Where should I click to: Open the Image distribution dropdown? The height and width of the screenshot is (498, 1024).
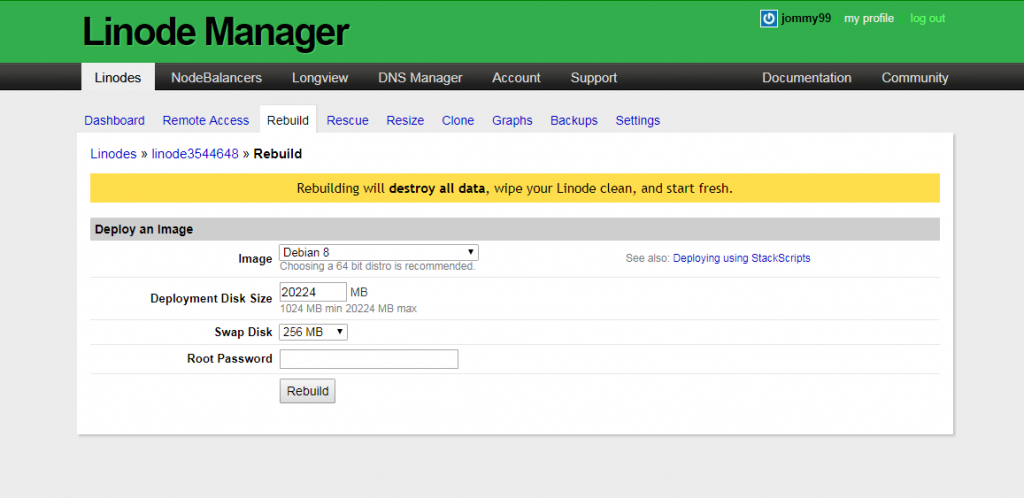click(x=379, y=252)
